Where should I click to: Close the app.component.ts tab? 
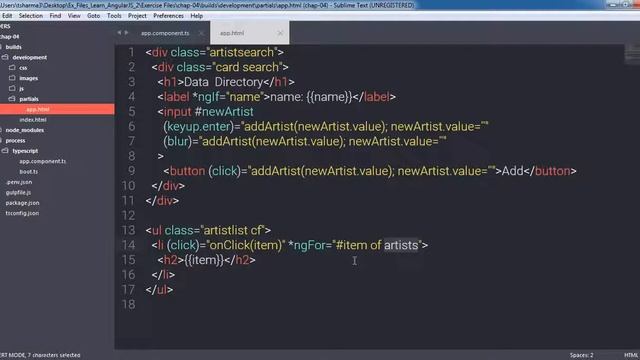tap(201, 33)
